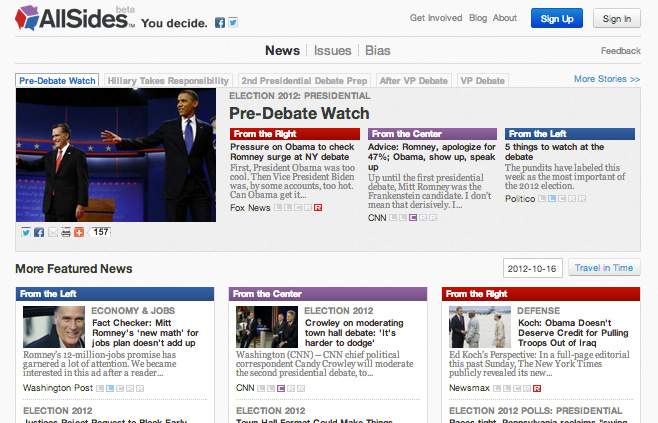Open the Pre-Debate Watch headline
The height and width of the screenshot is (423, 658).
click(x=299, y=113)
